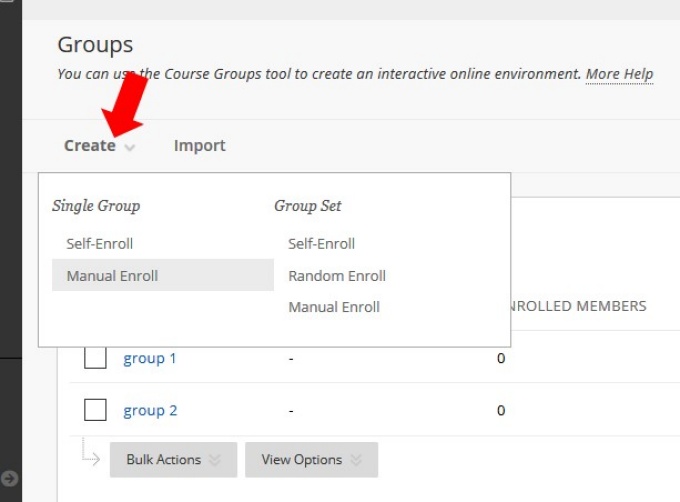Click the Import button
This screenshot has width=680, height=502.
click(199, 146)
